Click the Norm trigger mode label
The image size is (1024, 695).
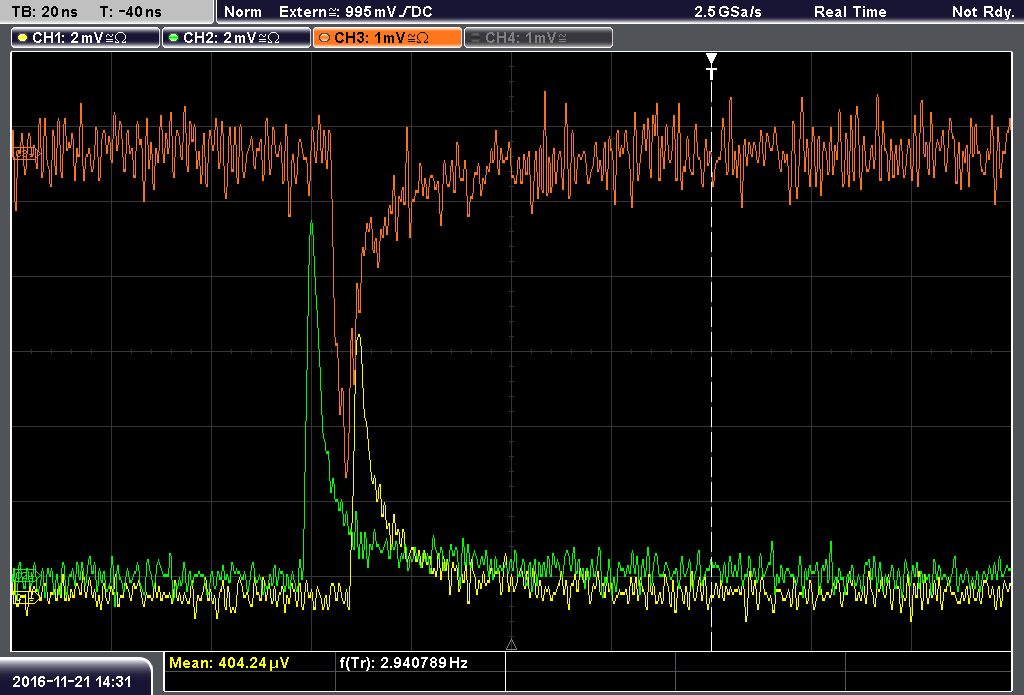point(242,12)
